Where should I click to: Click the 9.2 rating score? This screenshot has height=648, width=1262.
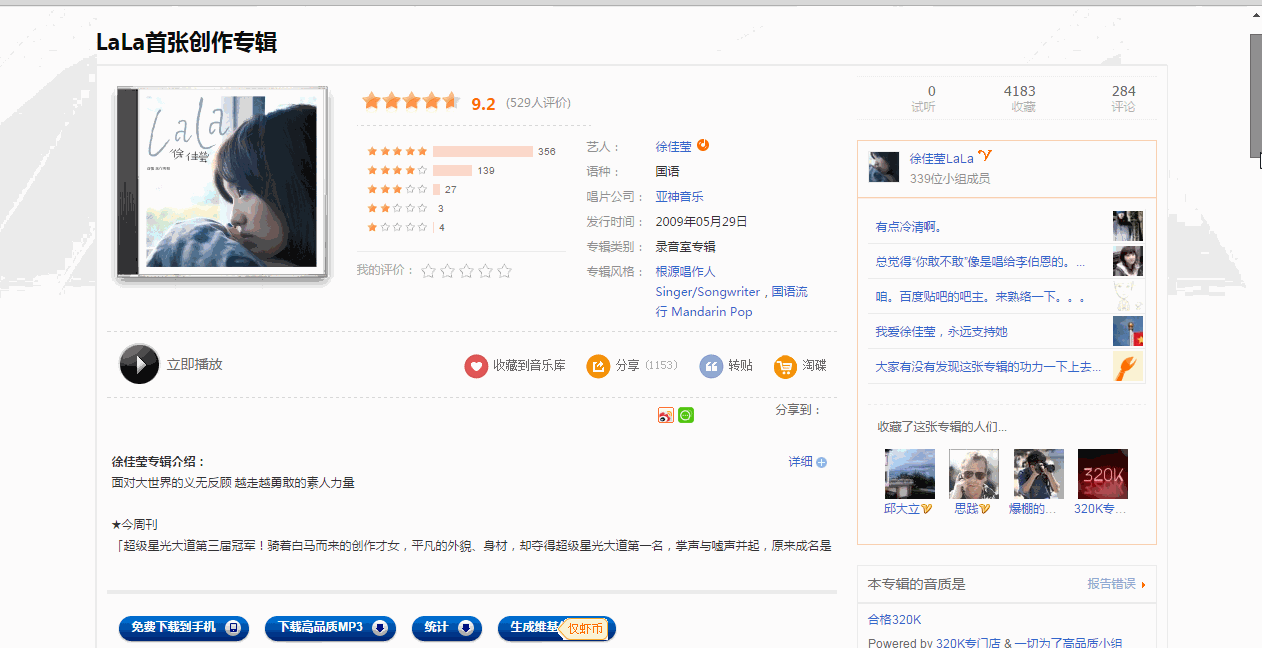(483, 103)
